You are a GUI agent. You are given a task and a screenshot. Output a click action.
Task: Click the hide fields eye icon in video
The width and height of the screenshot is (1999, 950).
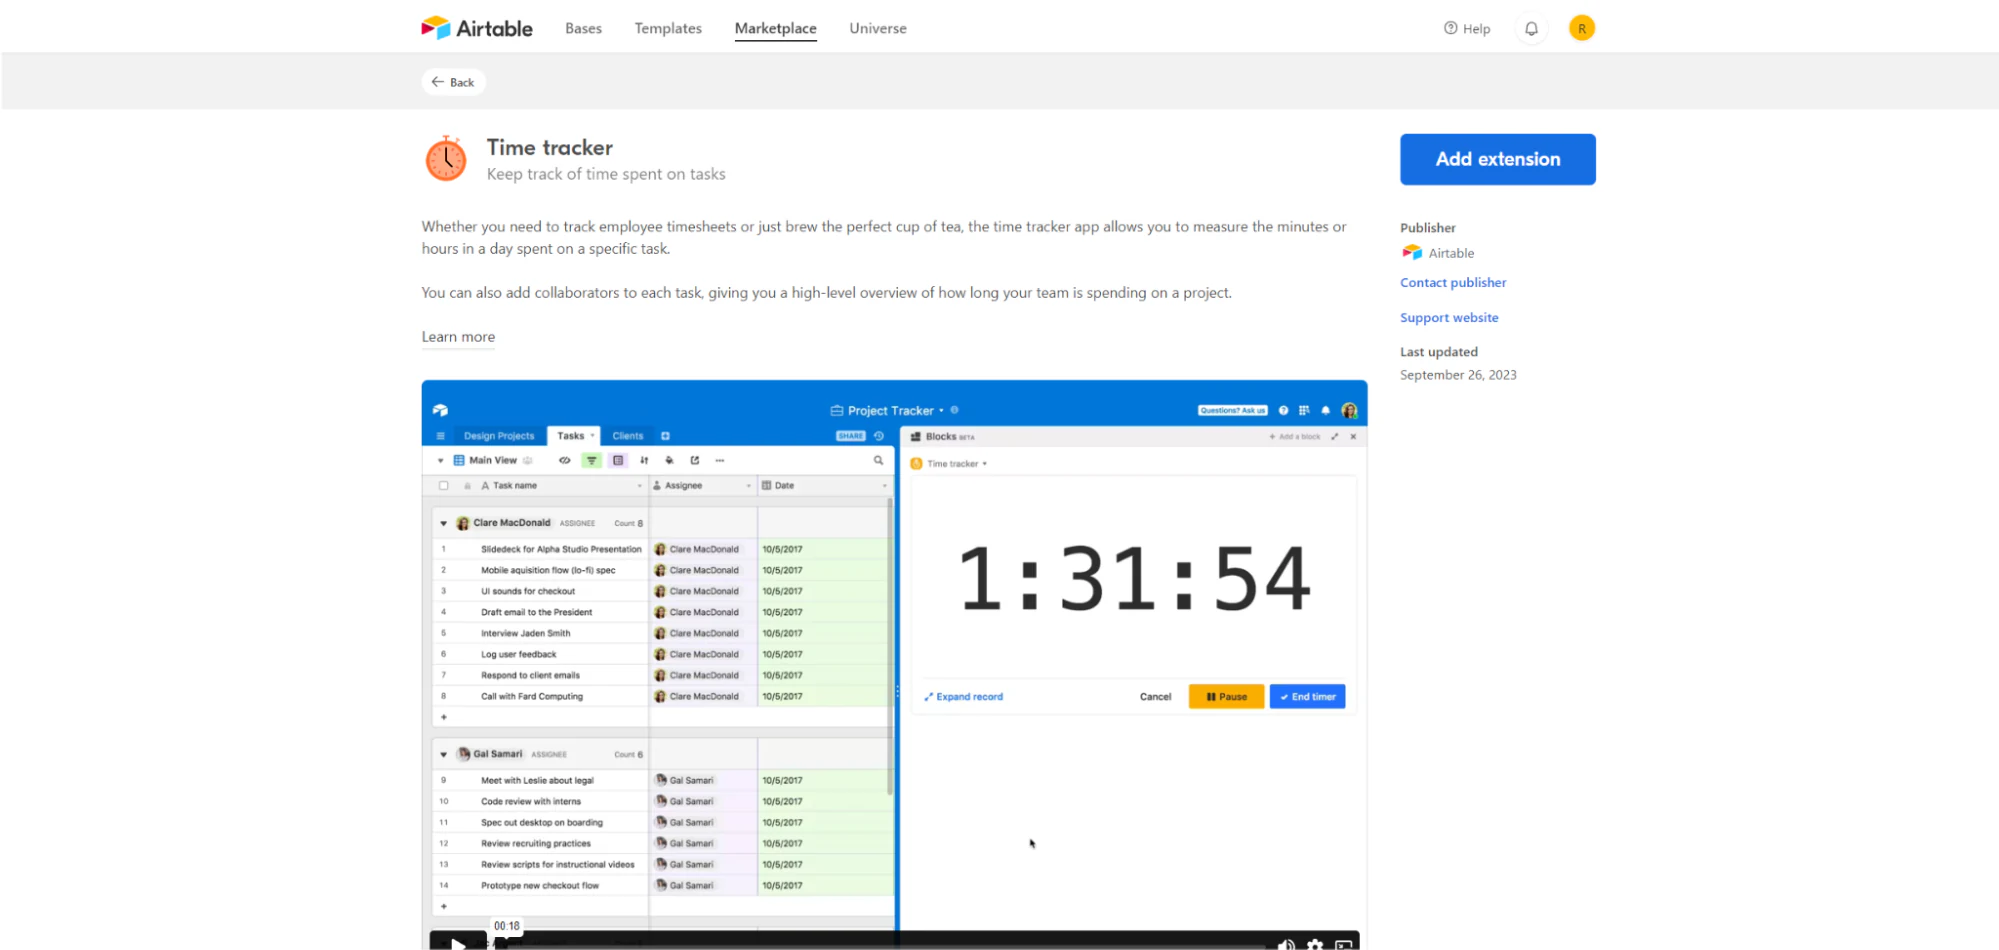click(x=565, y=461)
